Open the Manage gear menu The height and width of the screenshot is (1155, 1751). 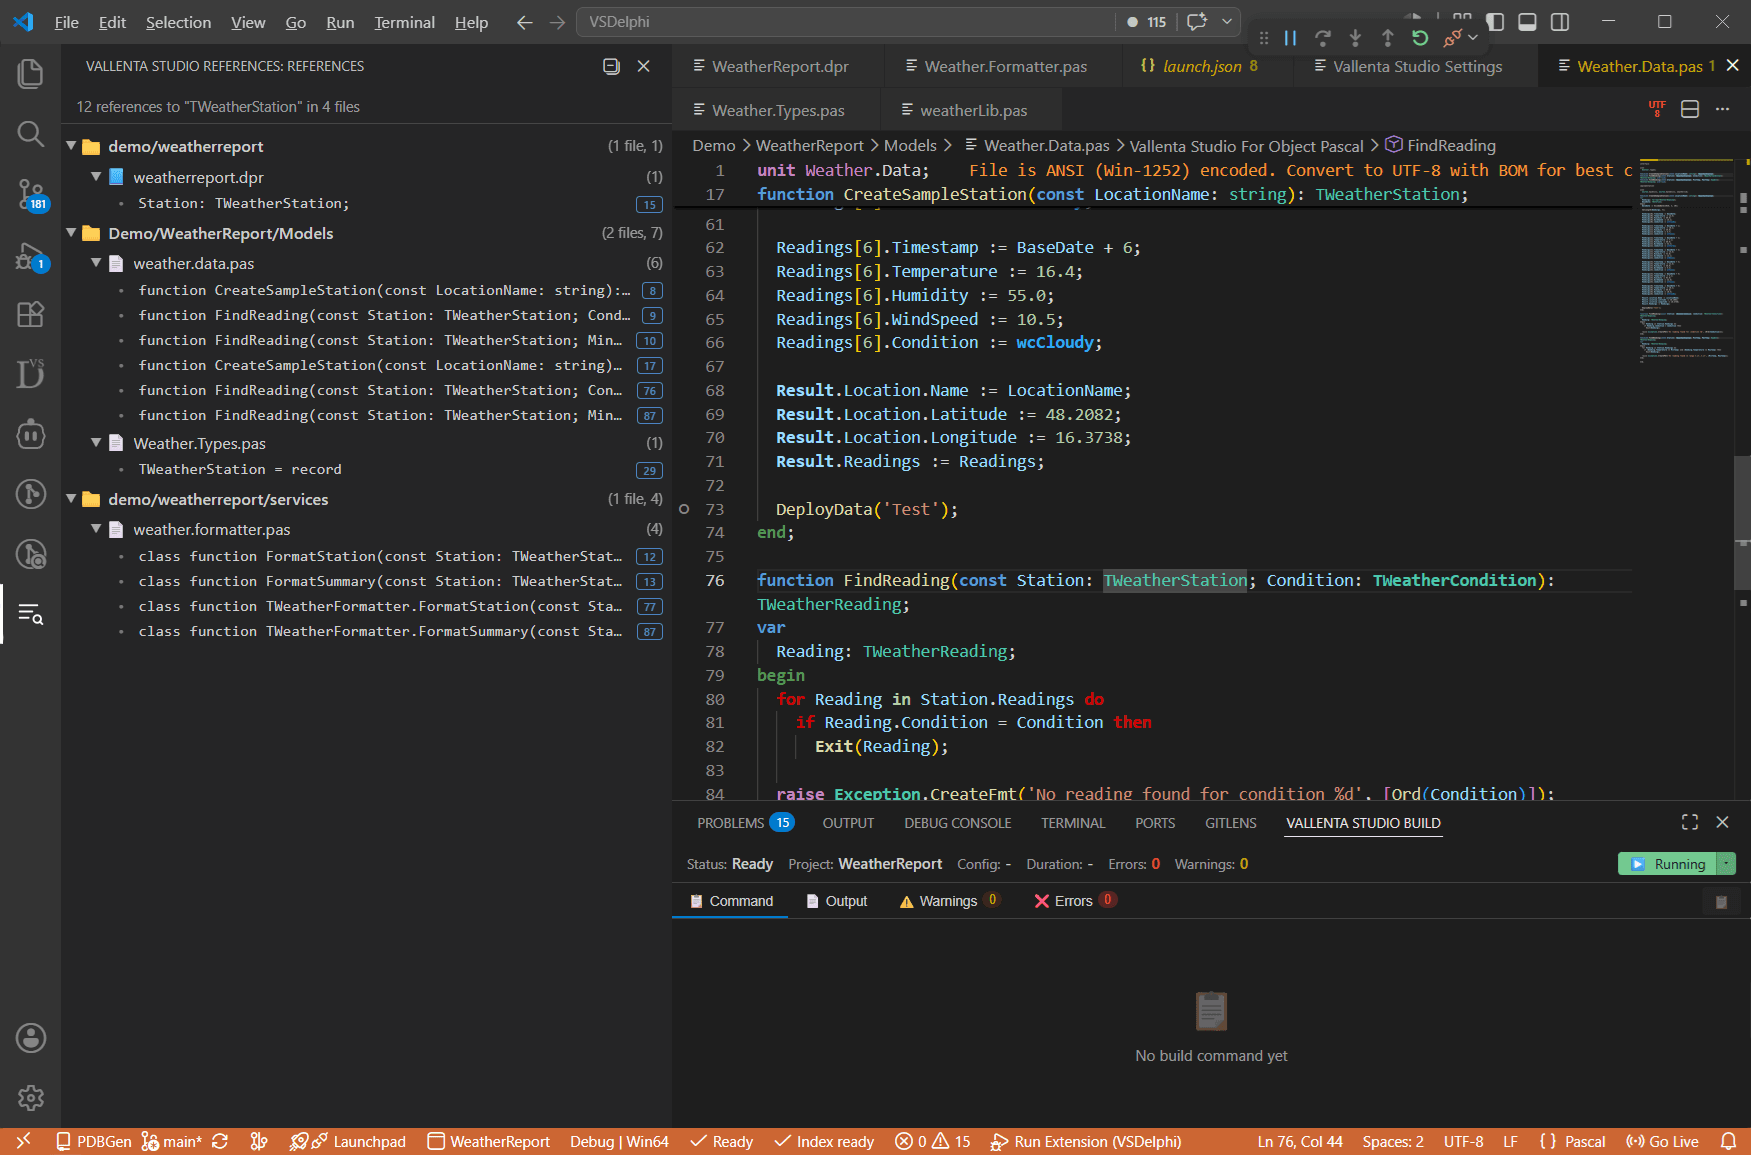(x=31, y=1098)
